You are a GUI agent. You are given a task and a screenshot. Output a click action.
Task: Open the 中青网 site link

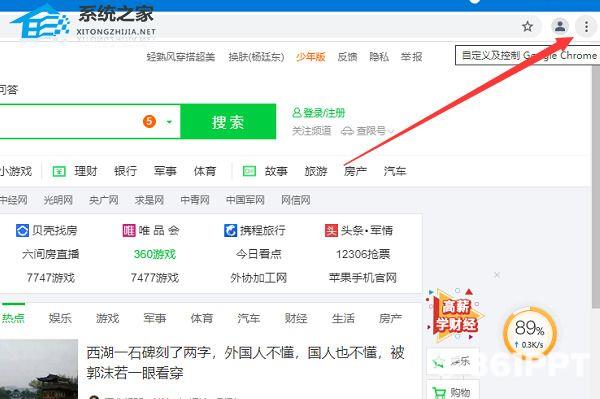(195, 200)
